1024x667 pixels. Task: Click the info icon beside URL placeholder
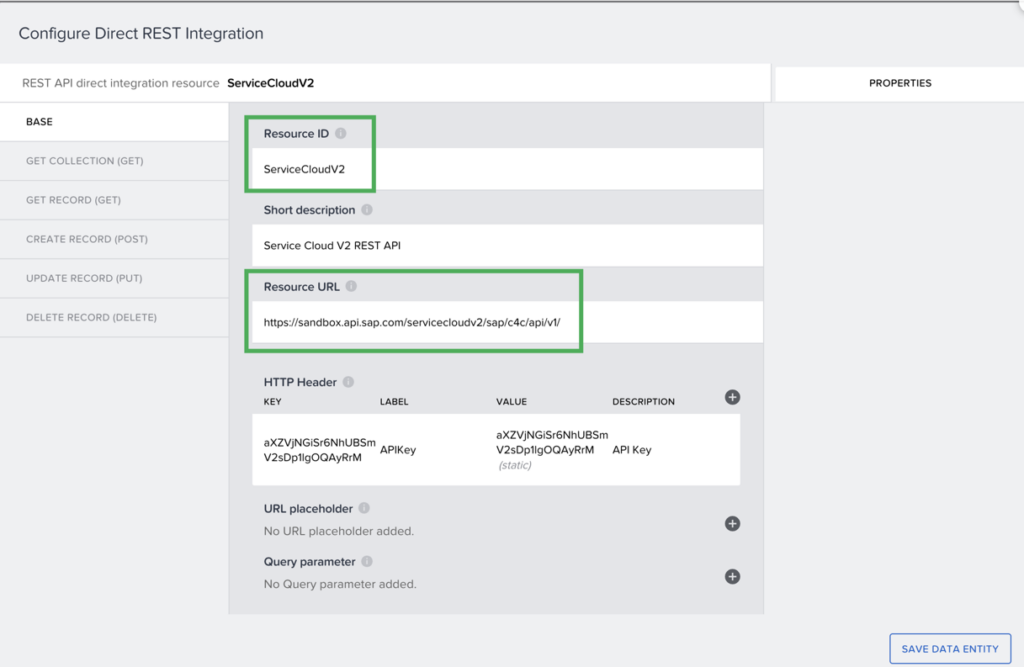(364, 509)
